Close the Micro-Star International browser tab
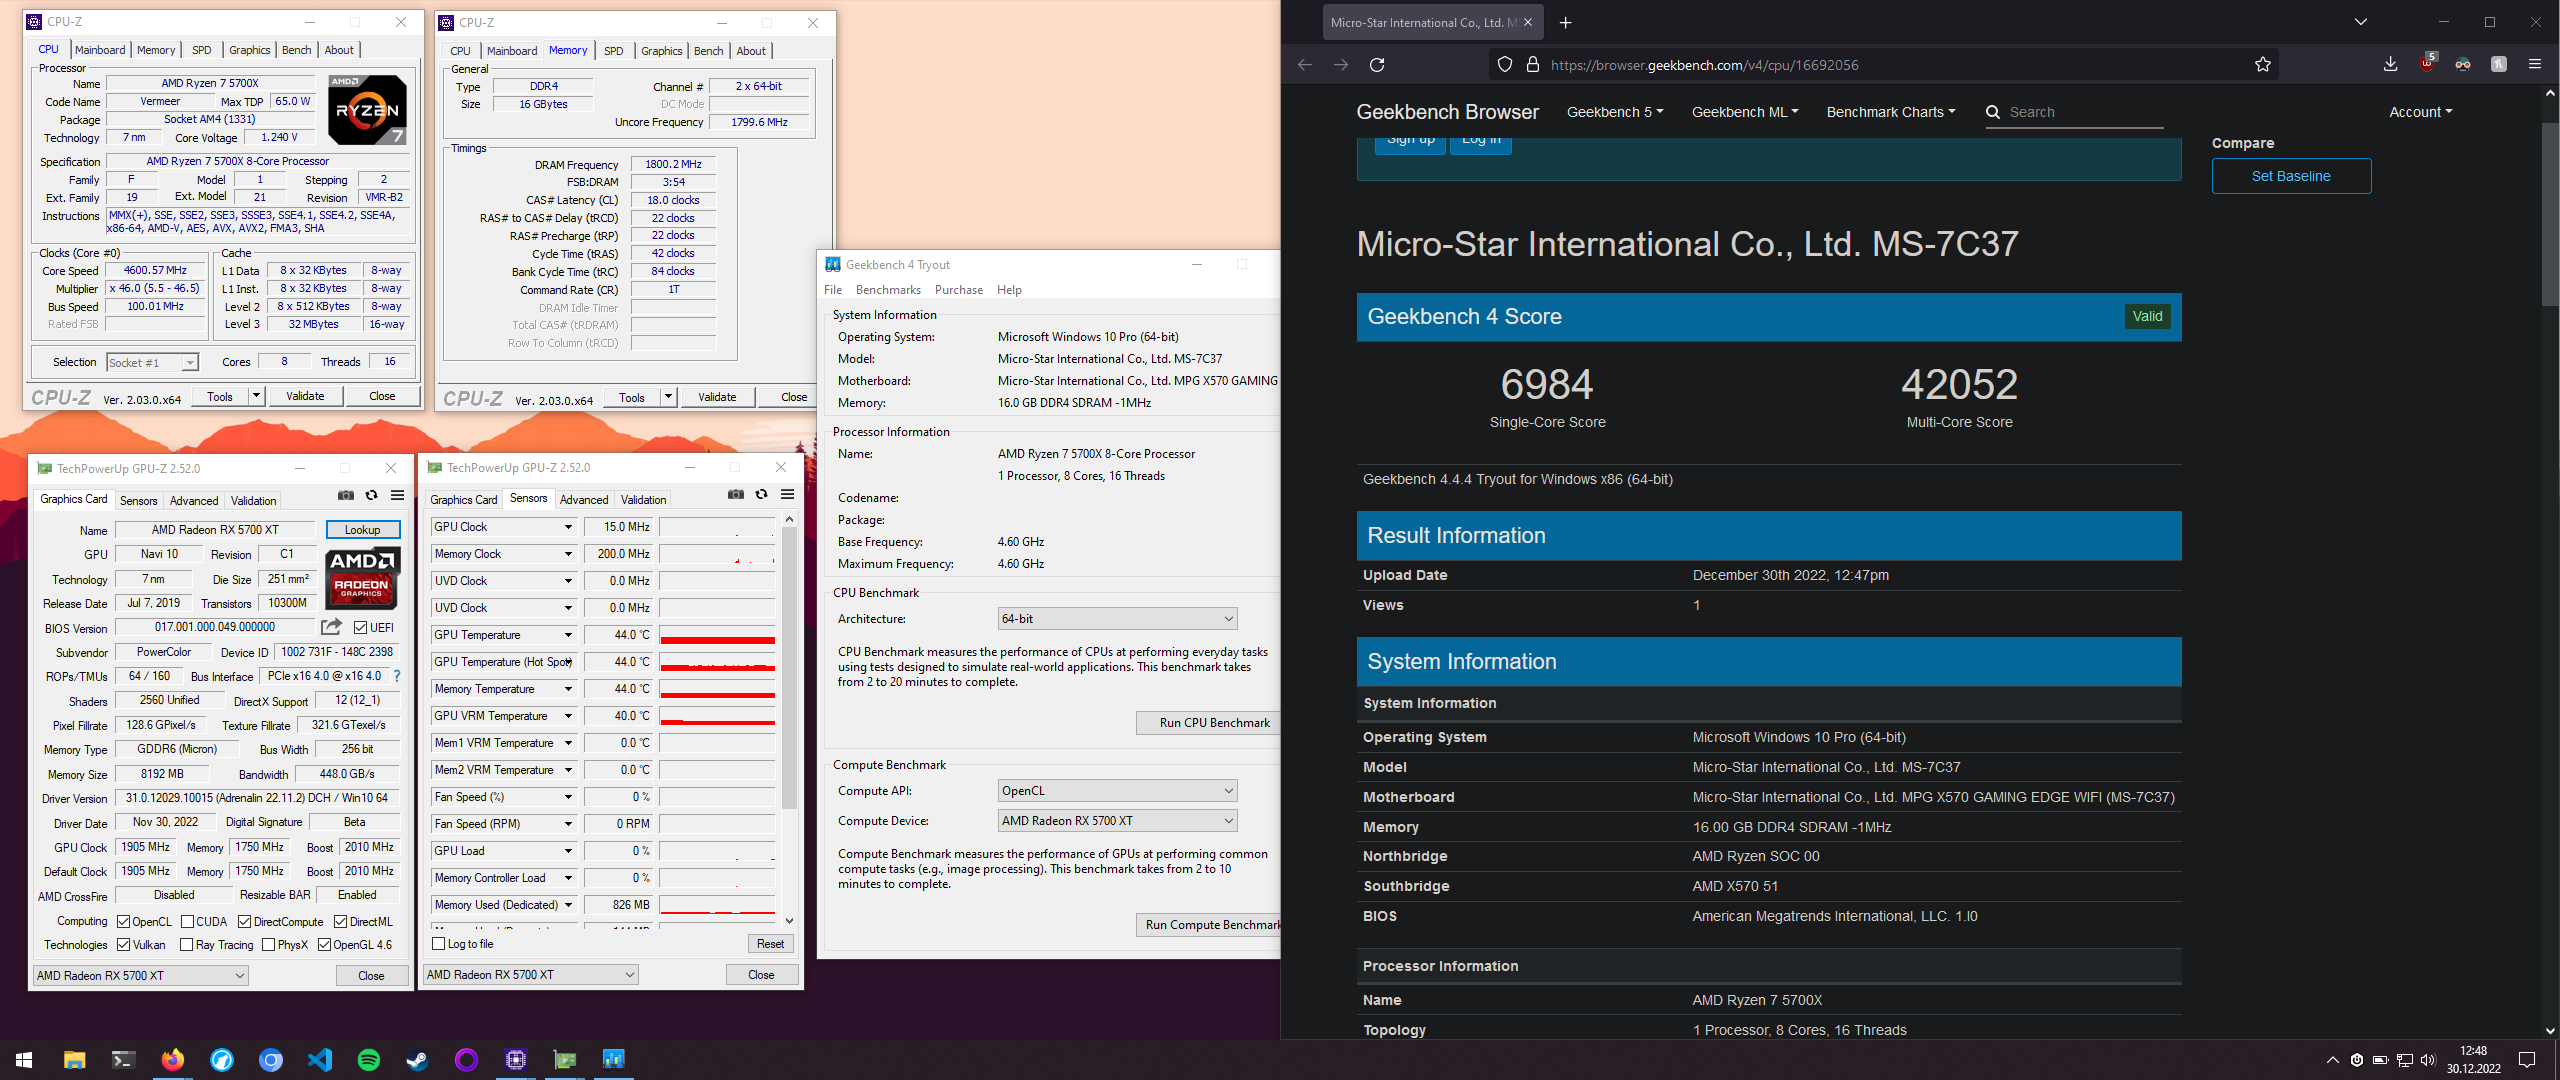This screenshot has height=1080, width=2560. (x=1528, y=22)
